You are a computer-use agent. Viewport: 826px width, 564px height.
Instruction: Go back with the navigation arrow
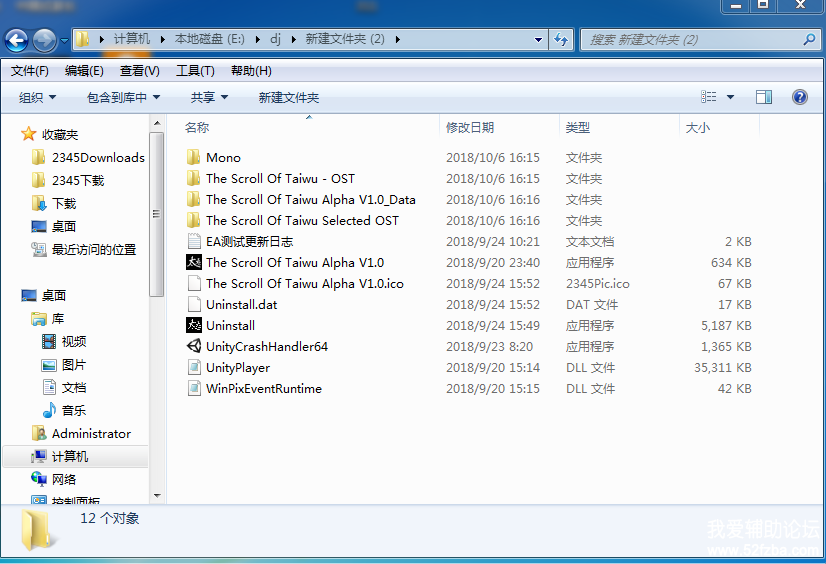pos(16,40)
